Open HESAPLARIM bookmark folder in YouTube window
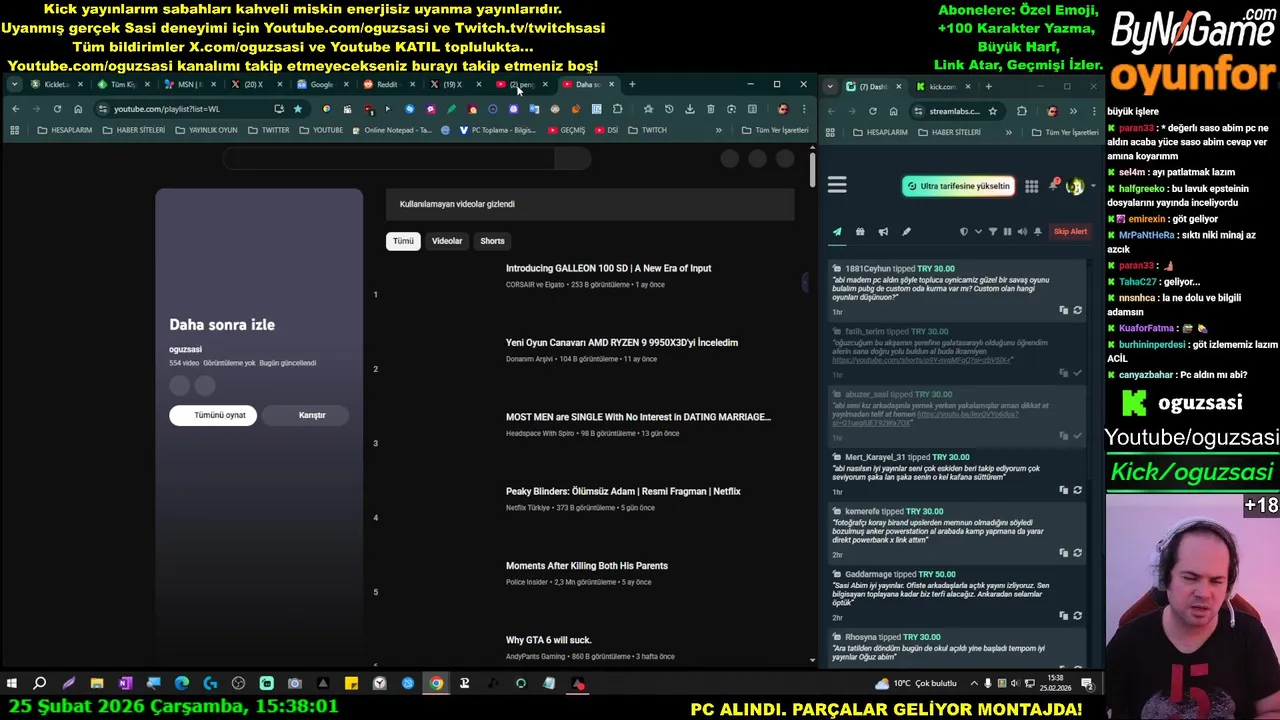The image size is (1280, 720). pyautogui.click(x=65, y=130)
